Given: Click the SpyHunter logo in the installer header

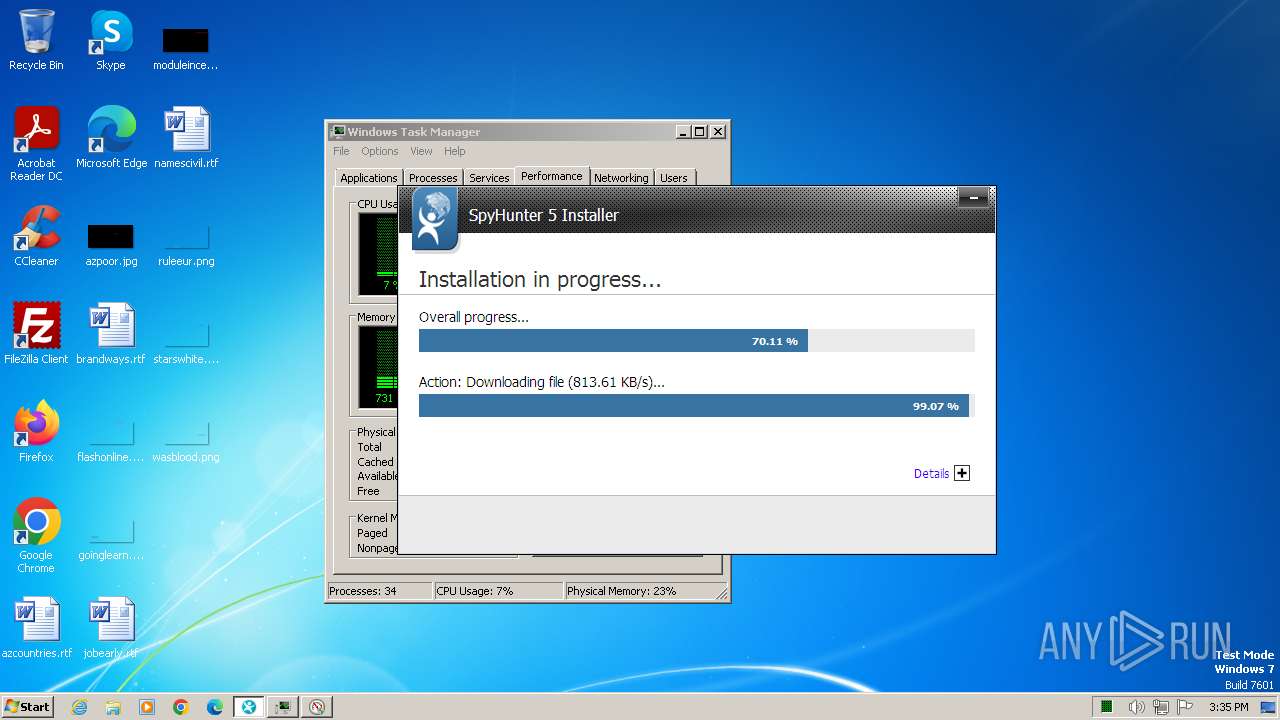Looking at the screenshot, I should pos(435,219).
